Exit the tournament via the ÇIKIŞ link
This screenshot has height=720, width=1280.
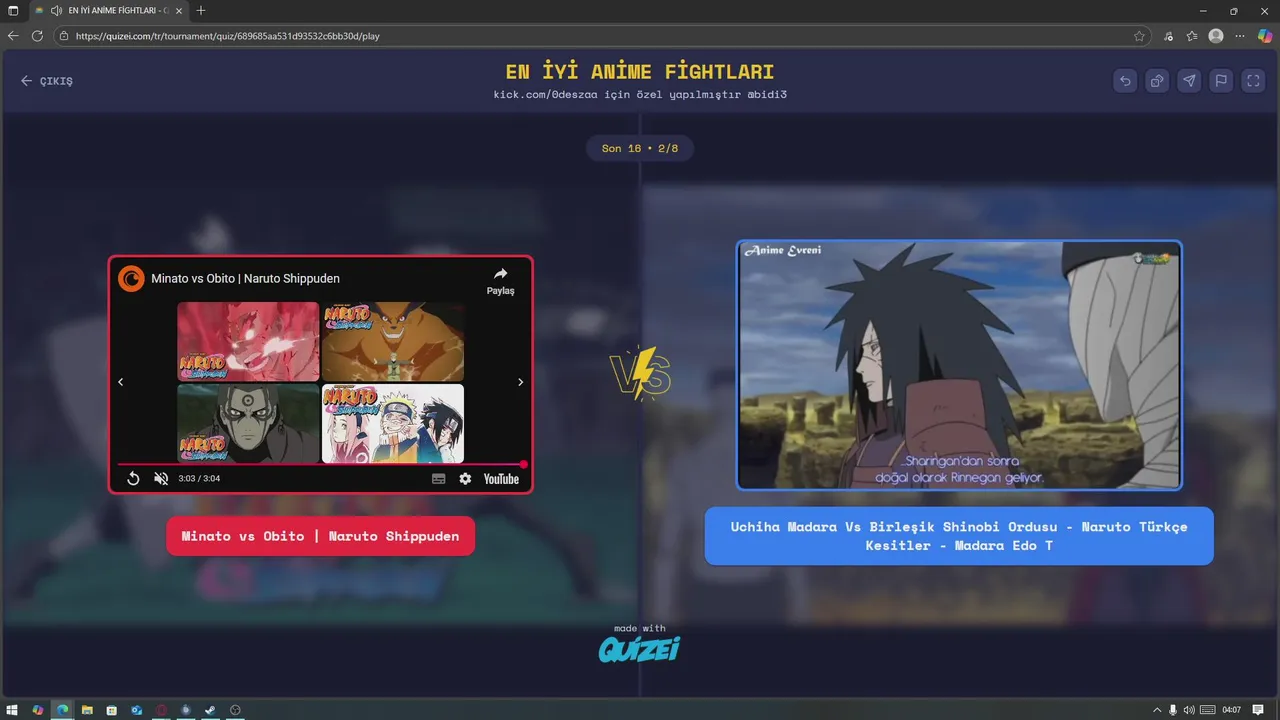[x=47, y=81]
